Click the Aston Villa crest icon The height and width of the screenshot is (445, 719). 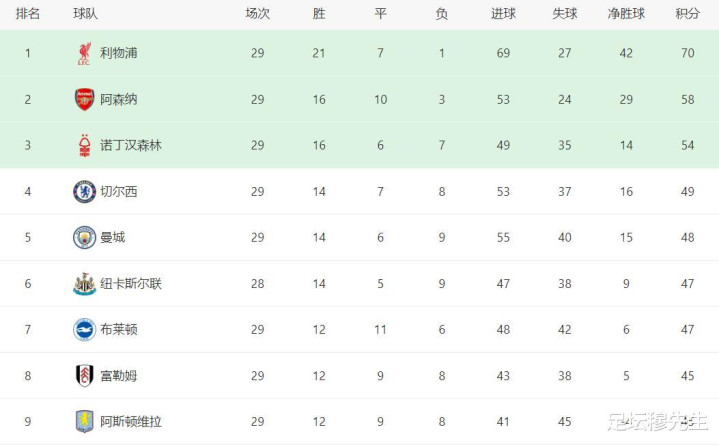84,422
